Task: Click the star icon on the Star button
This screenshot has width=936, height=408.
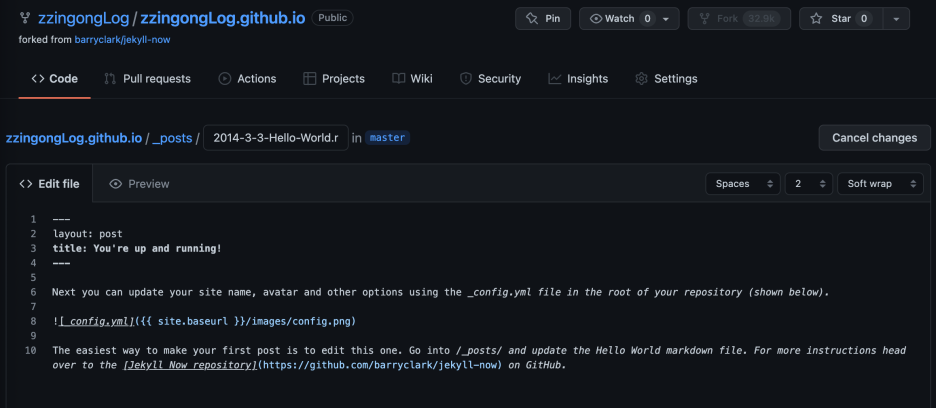Action: pos(816,19)
